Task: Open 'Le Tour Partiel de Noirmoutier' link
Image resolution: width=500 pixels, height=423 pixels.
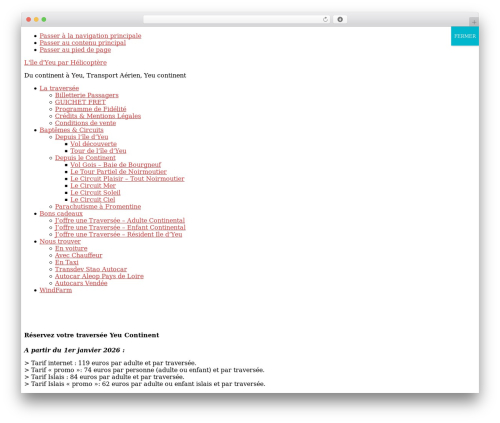Action: point(118,172)
